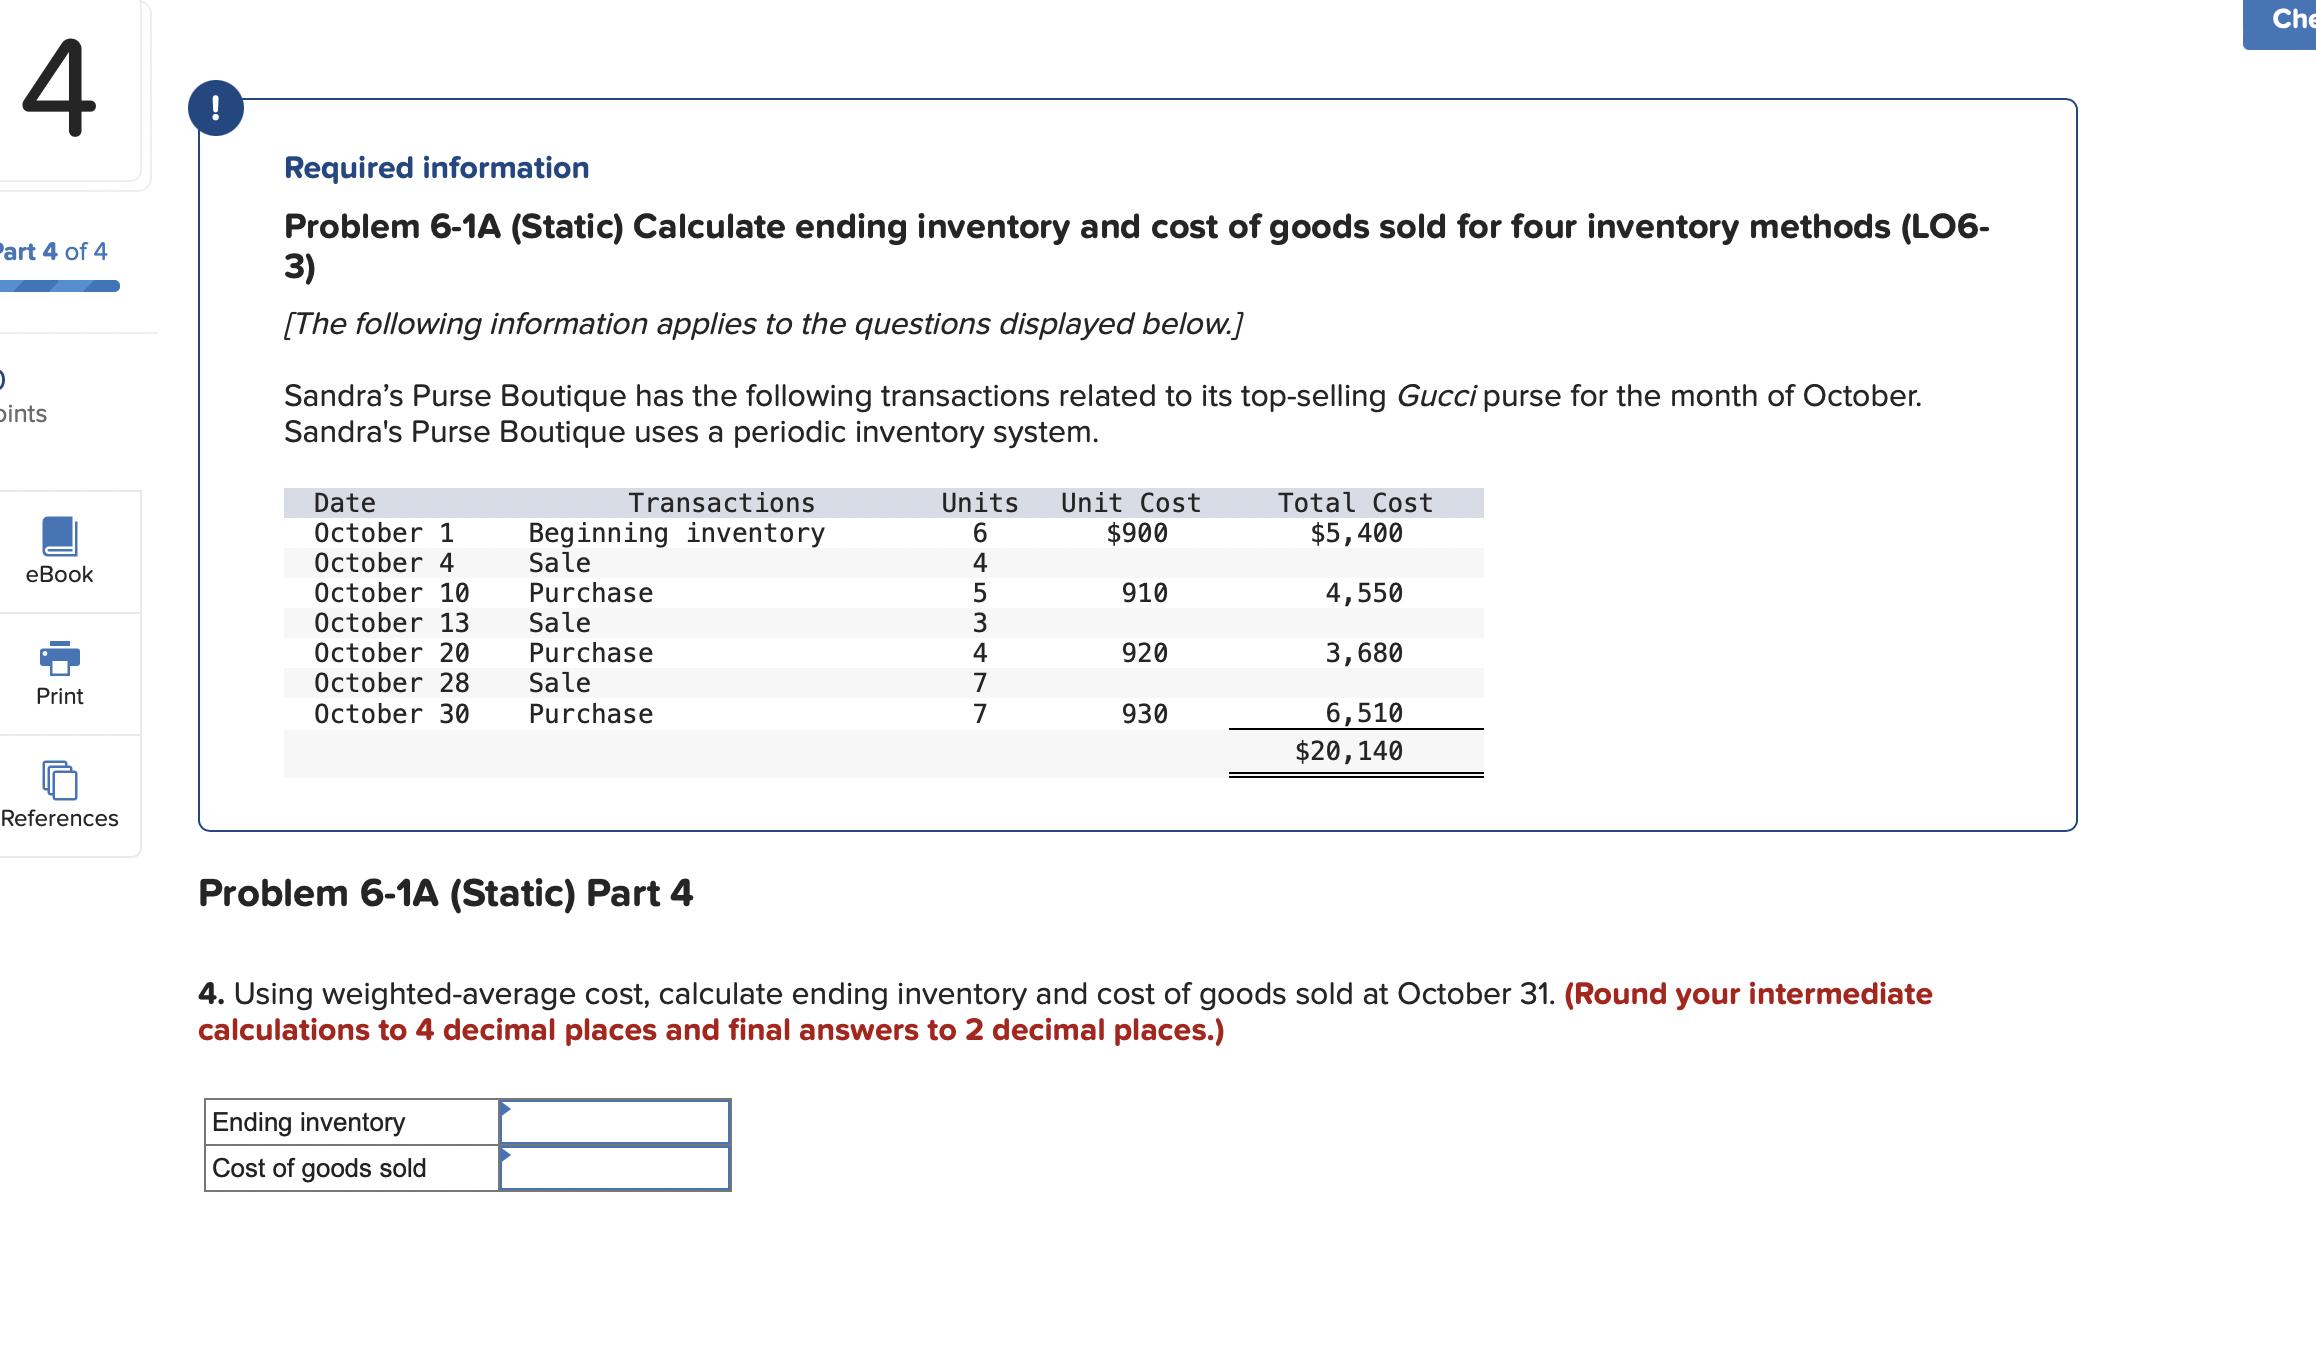Screen dimensions: 2316x1346
Task: Click the exclamation alert icon on the information panel
Action: [218, 107]
